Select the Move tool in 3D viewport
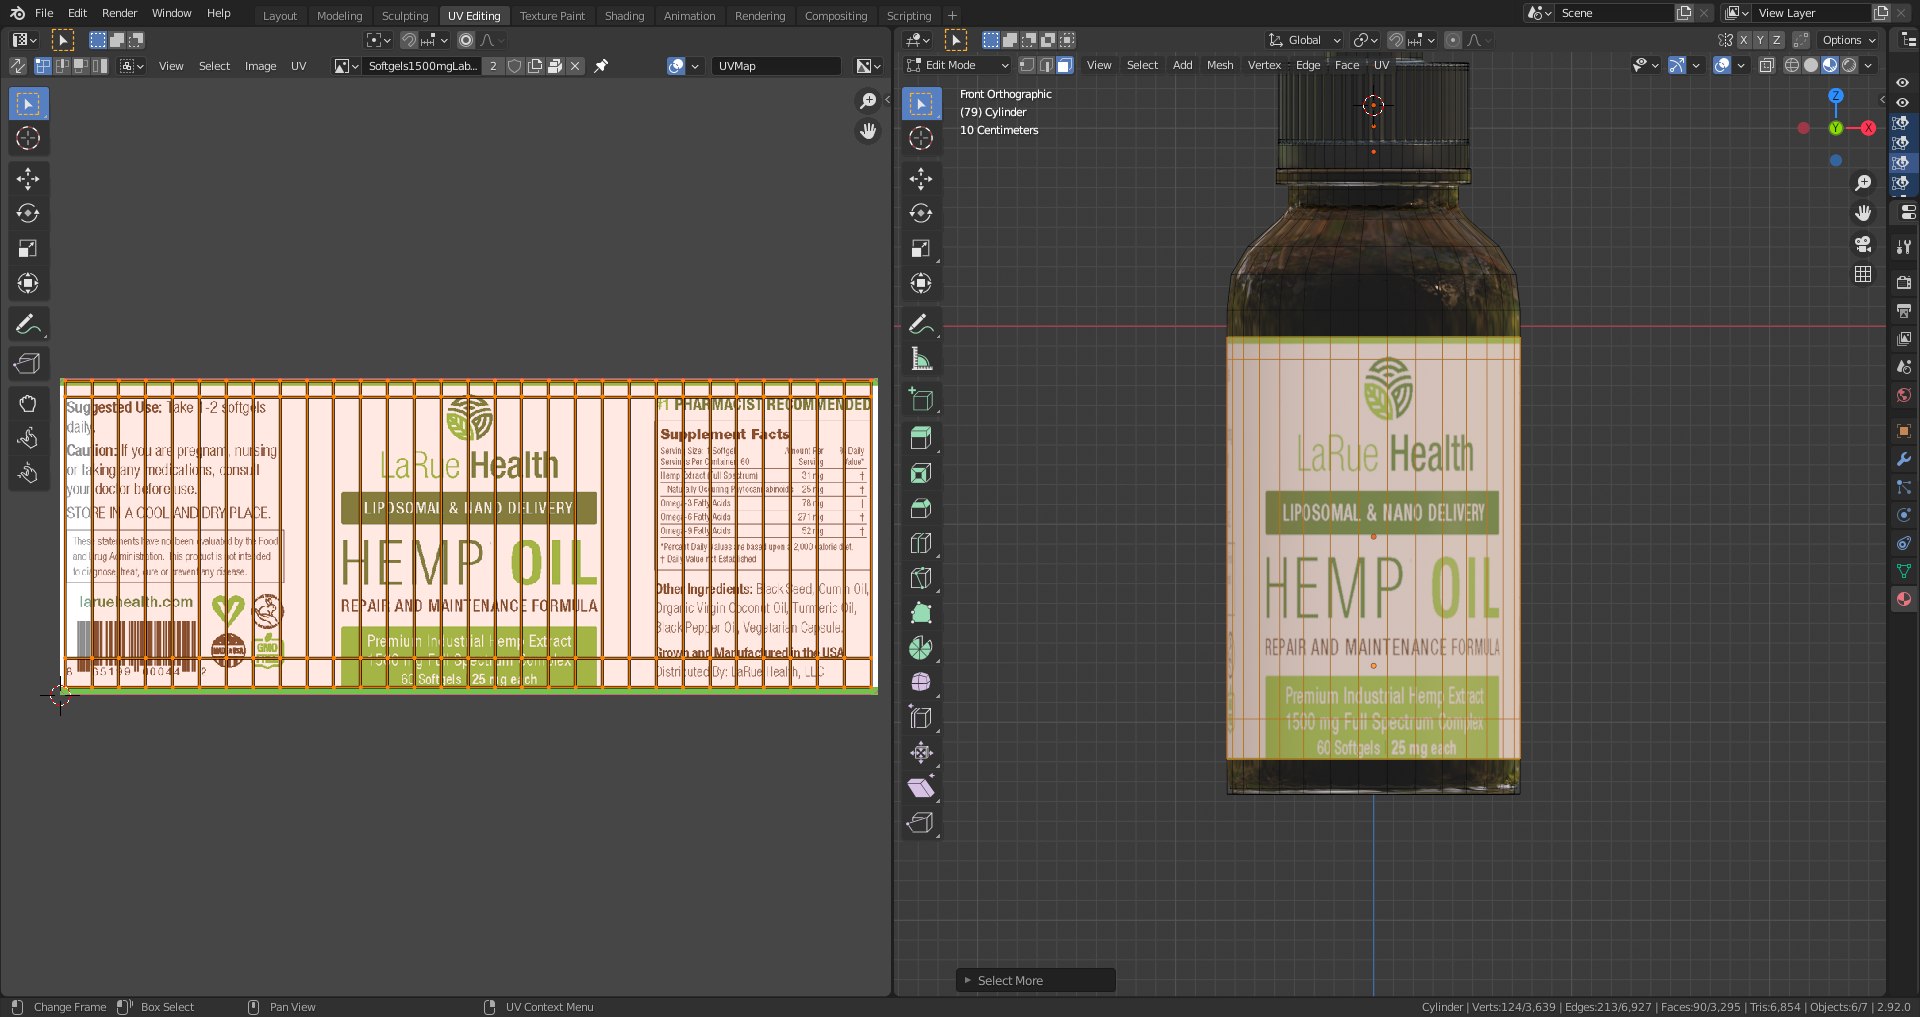1920x1017 pixels. pyautogui.click(x=921, y=179)
